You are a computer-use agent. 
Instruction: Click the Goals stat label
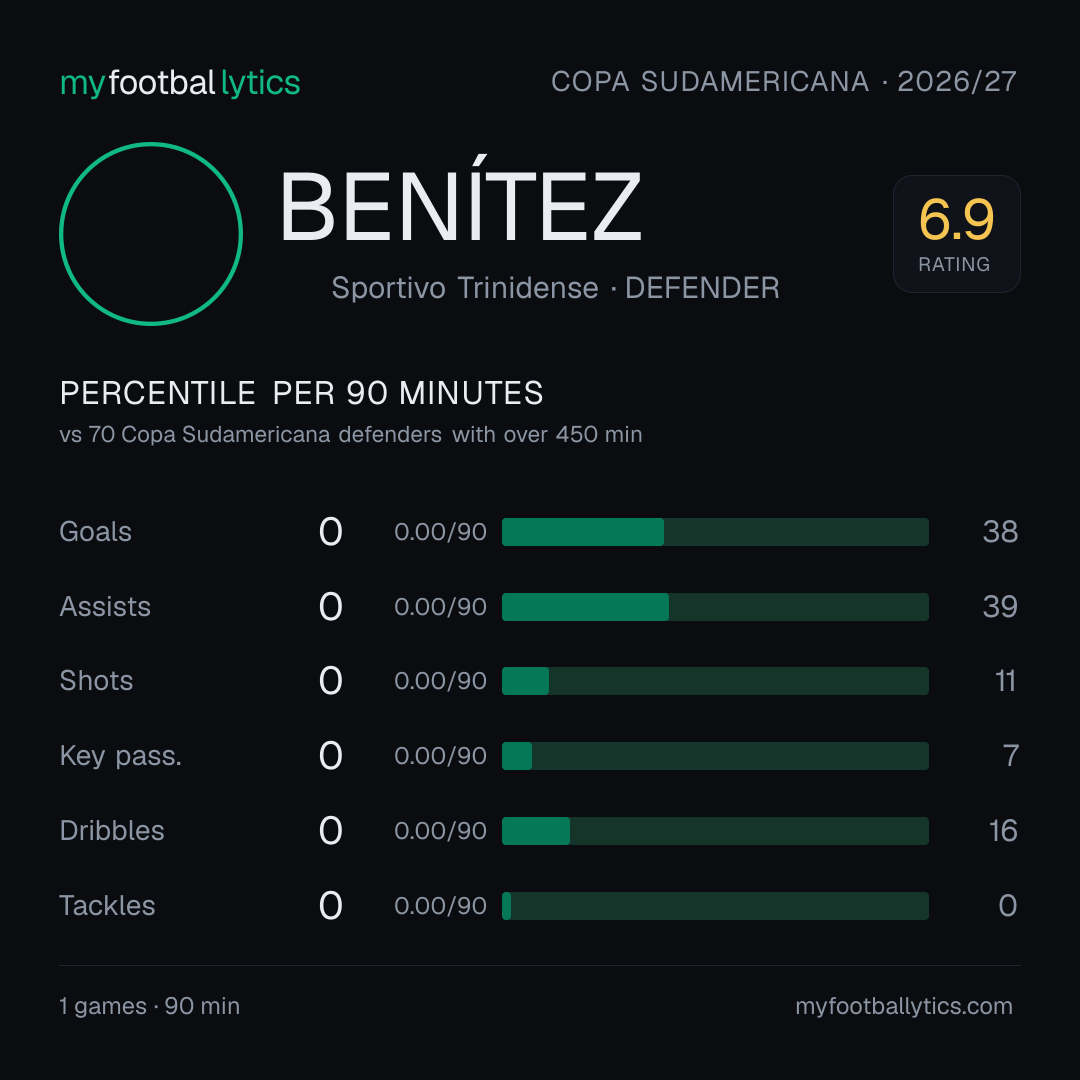coord(95,532)
